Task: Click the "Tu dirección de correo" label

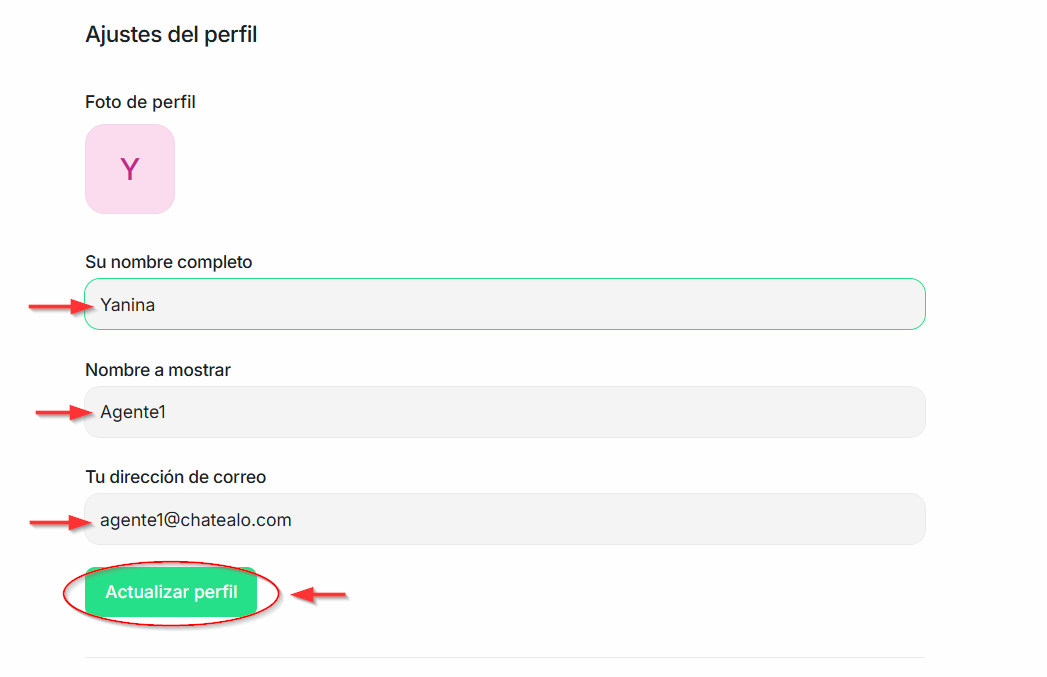Action: [x=176, y=477]
